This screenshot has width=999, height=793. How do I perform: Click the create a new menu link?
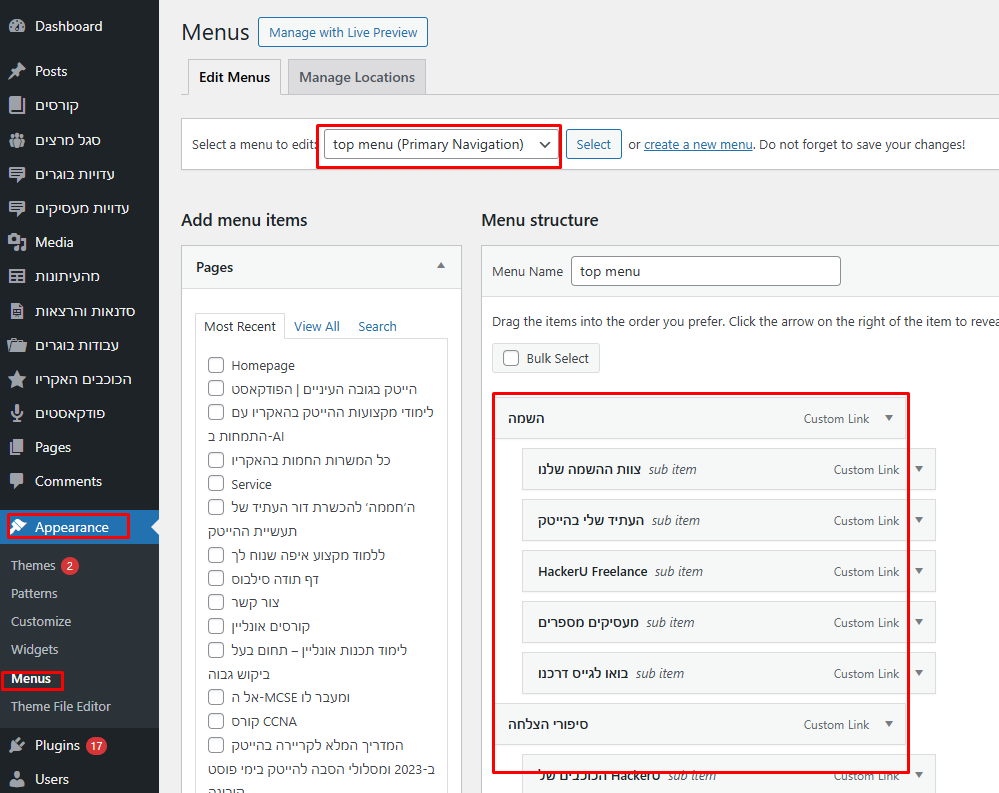click(x=698, y=144)
